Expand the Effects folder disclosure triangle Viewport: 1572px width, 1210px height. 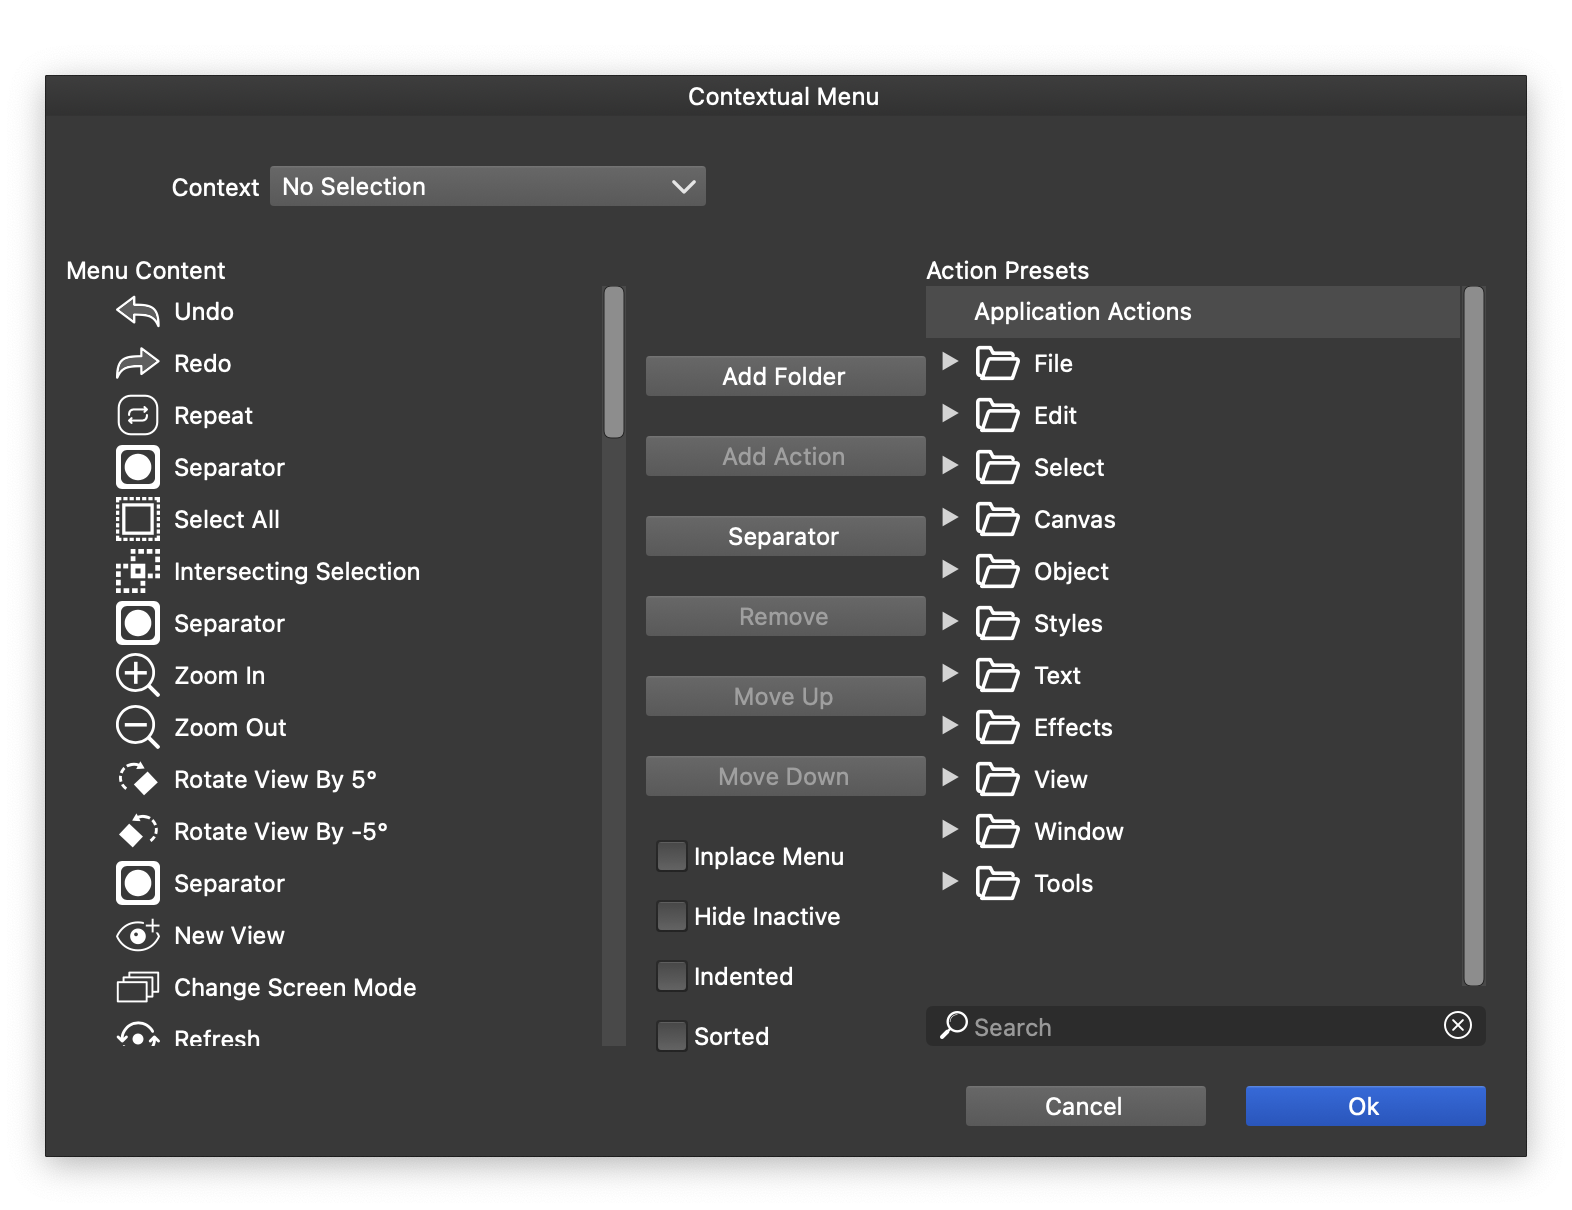pos(950,726)
